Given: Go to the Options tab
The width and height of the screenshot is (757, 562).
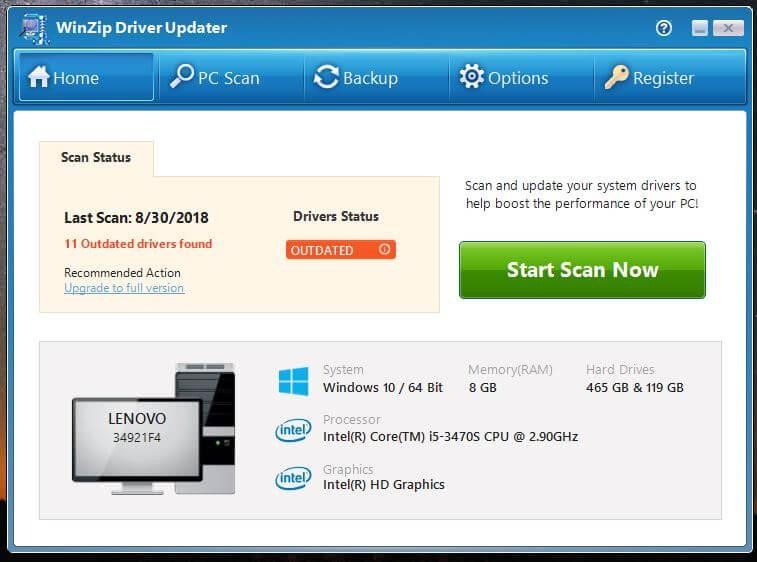Looking at the screenshot, I should (520, 77).
